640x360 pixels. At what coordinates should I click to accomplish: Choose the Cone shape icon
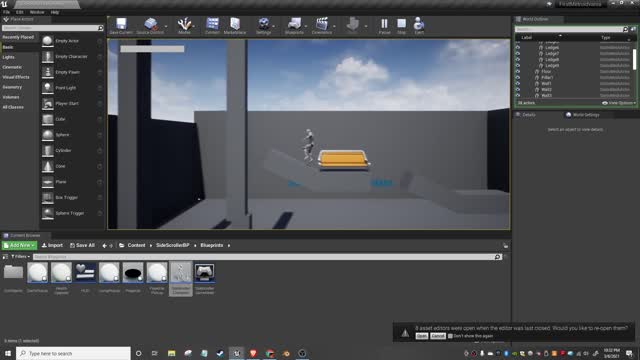(48, 166)
